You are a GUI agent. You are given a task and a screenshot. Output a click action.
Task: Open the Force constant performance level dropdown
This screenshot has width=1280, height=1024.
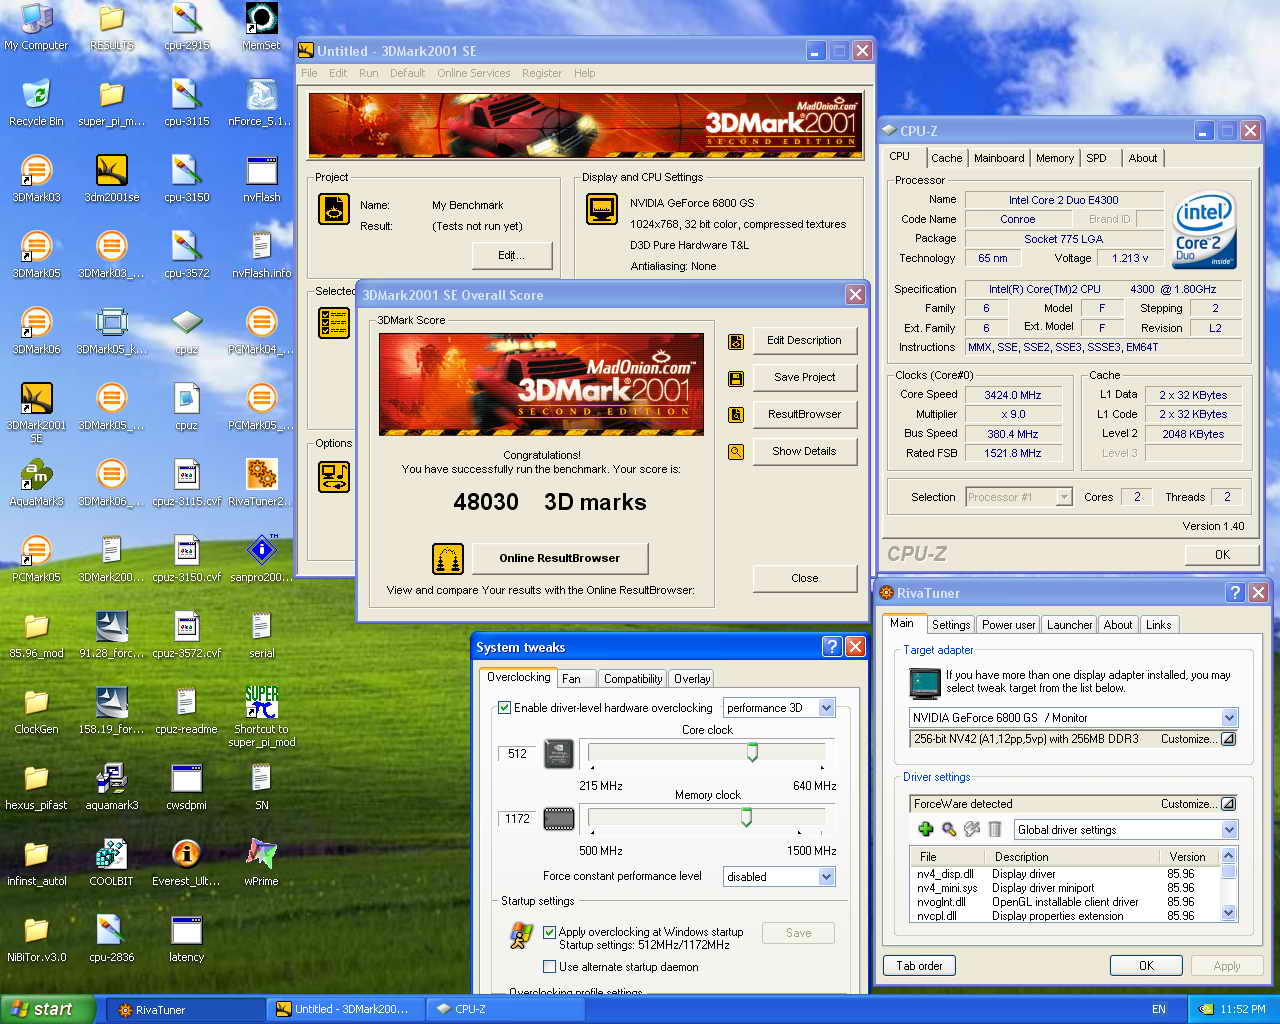(x=826, y=877)
